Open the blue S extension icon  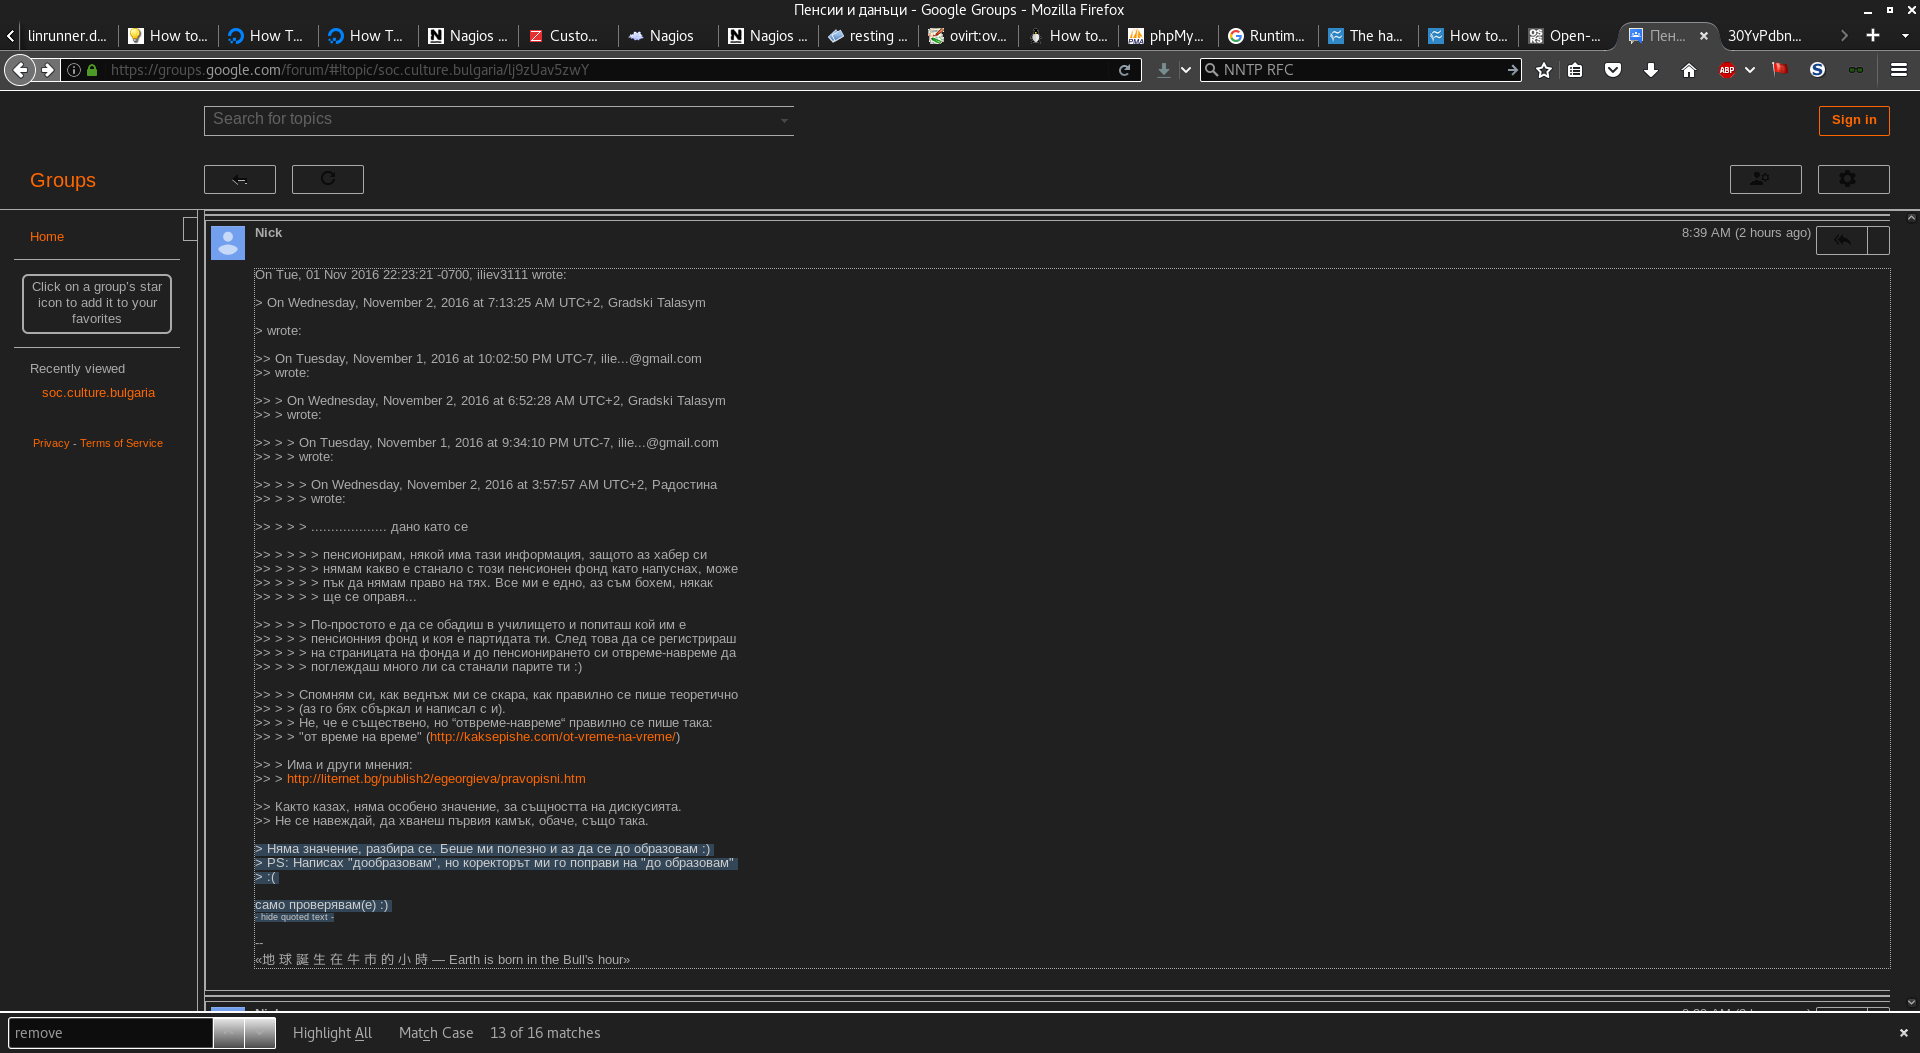[1817, 70]
